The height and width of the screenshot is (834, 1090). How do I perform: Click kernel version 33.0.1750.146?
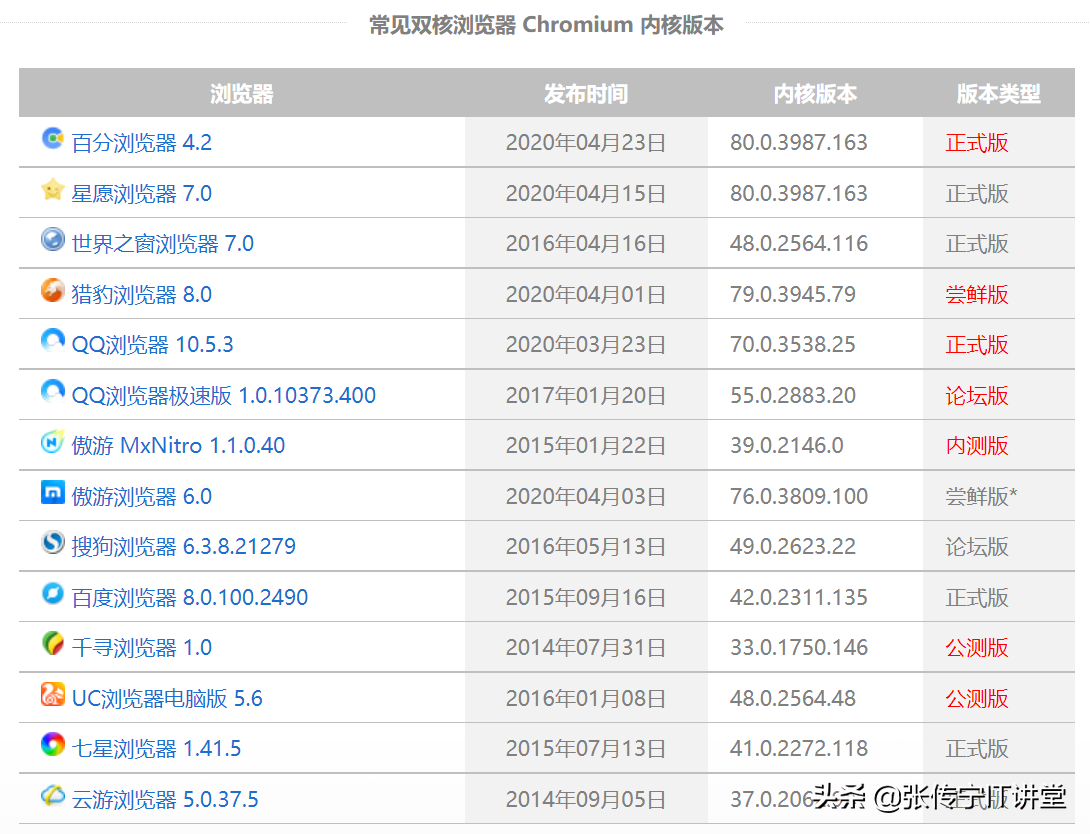click(x=799, y=648)
